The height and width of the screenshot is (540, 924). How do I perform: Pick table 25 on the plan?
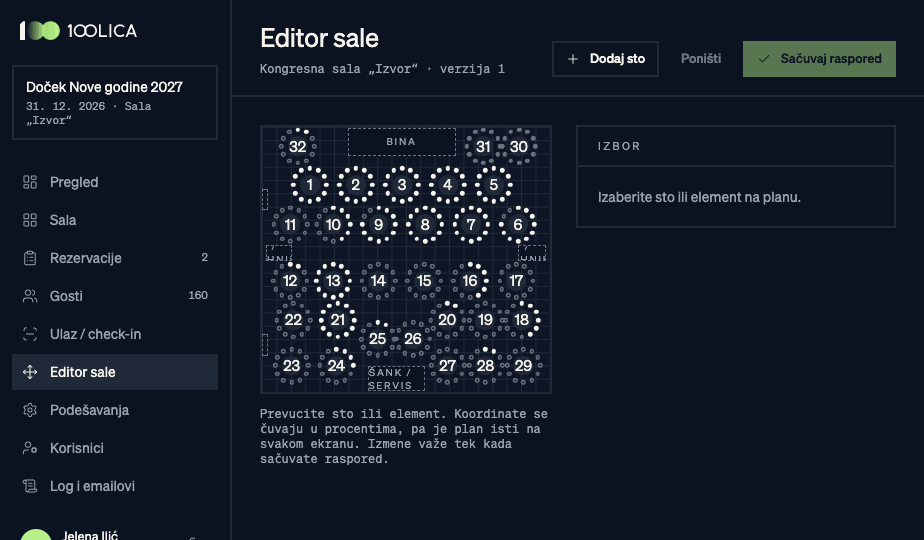[x=378, y=339]
